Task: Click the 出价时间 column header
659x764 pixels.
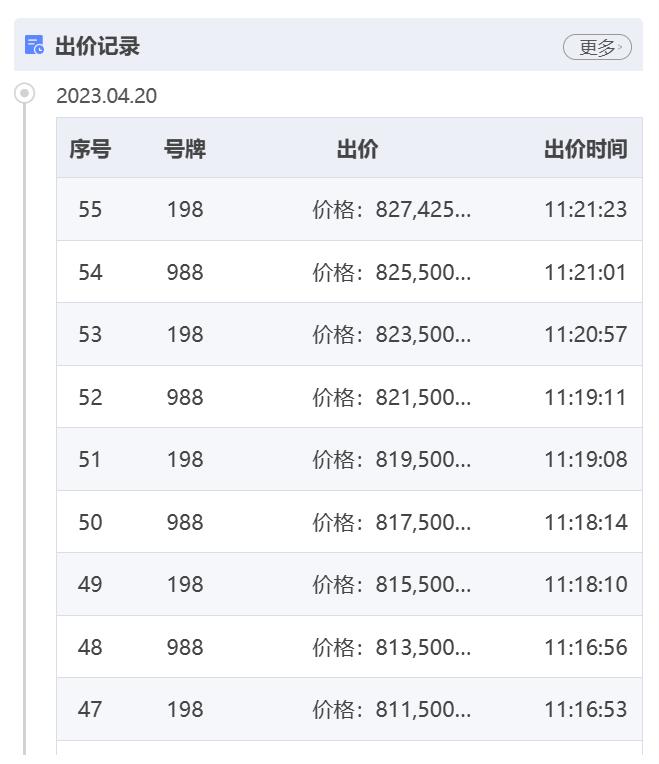Action: click(x=585, y=149)
